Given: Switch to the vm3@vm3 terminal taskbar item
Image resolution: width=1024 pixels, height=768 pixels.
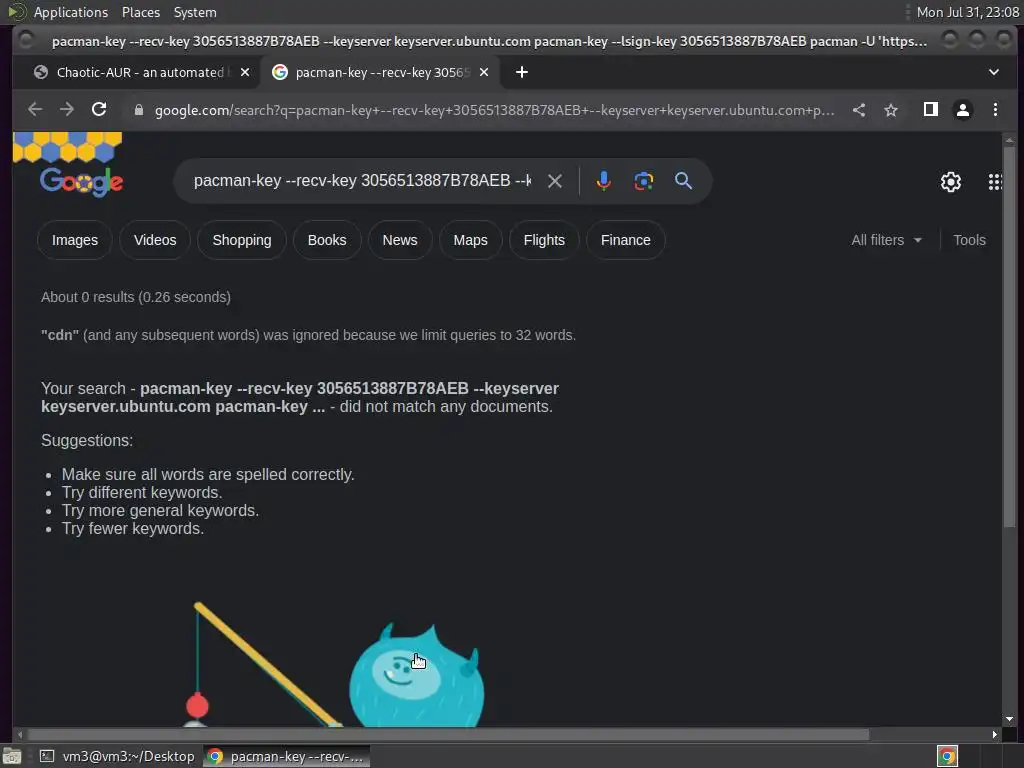Looking at the screenshot, I should [116, 756].
